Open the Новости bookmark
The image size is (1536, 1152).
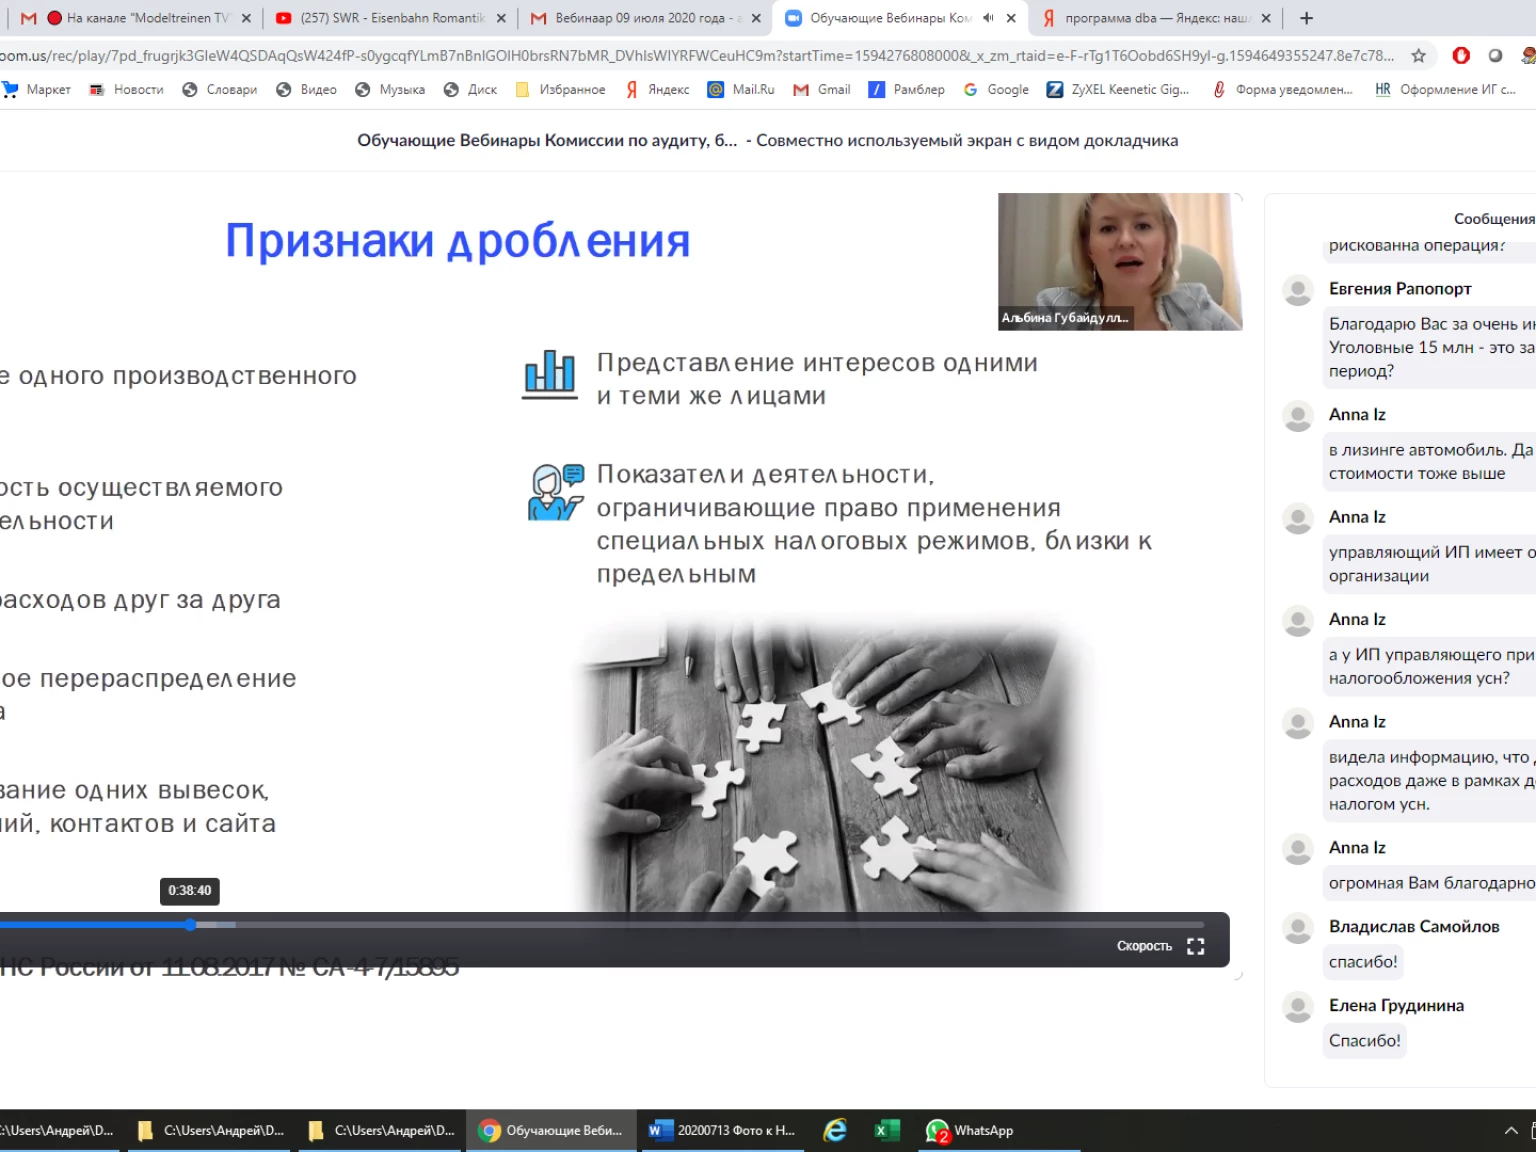pos(126,89)
